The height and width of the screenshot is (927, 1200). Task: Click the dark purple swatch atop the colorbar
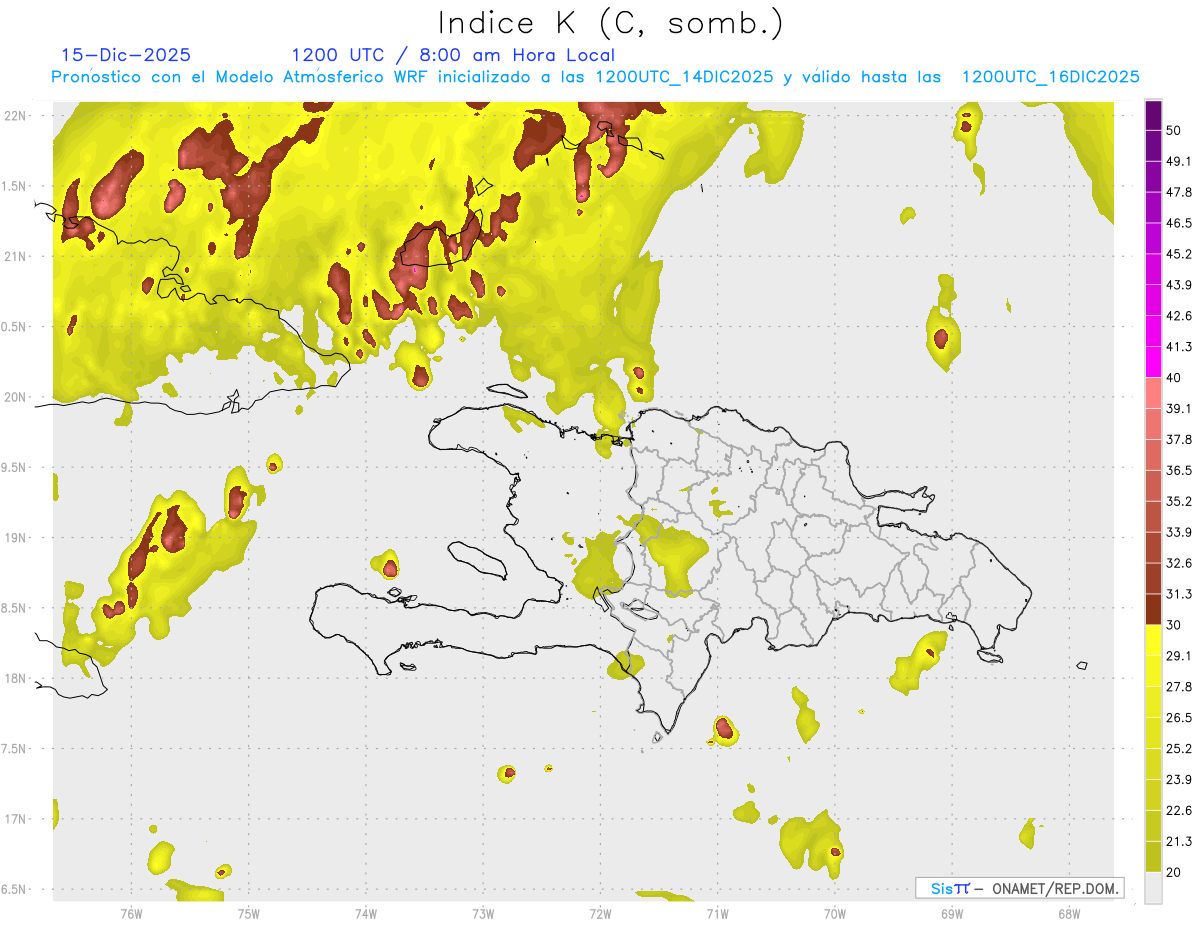point(1153,116)
